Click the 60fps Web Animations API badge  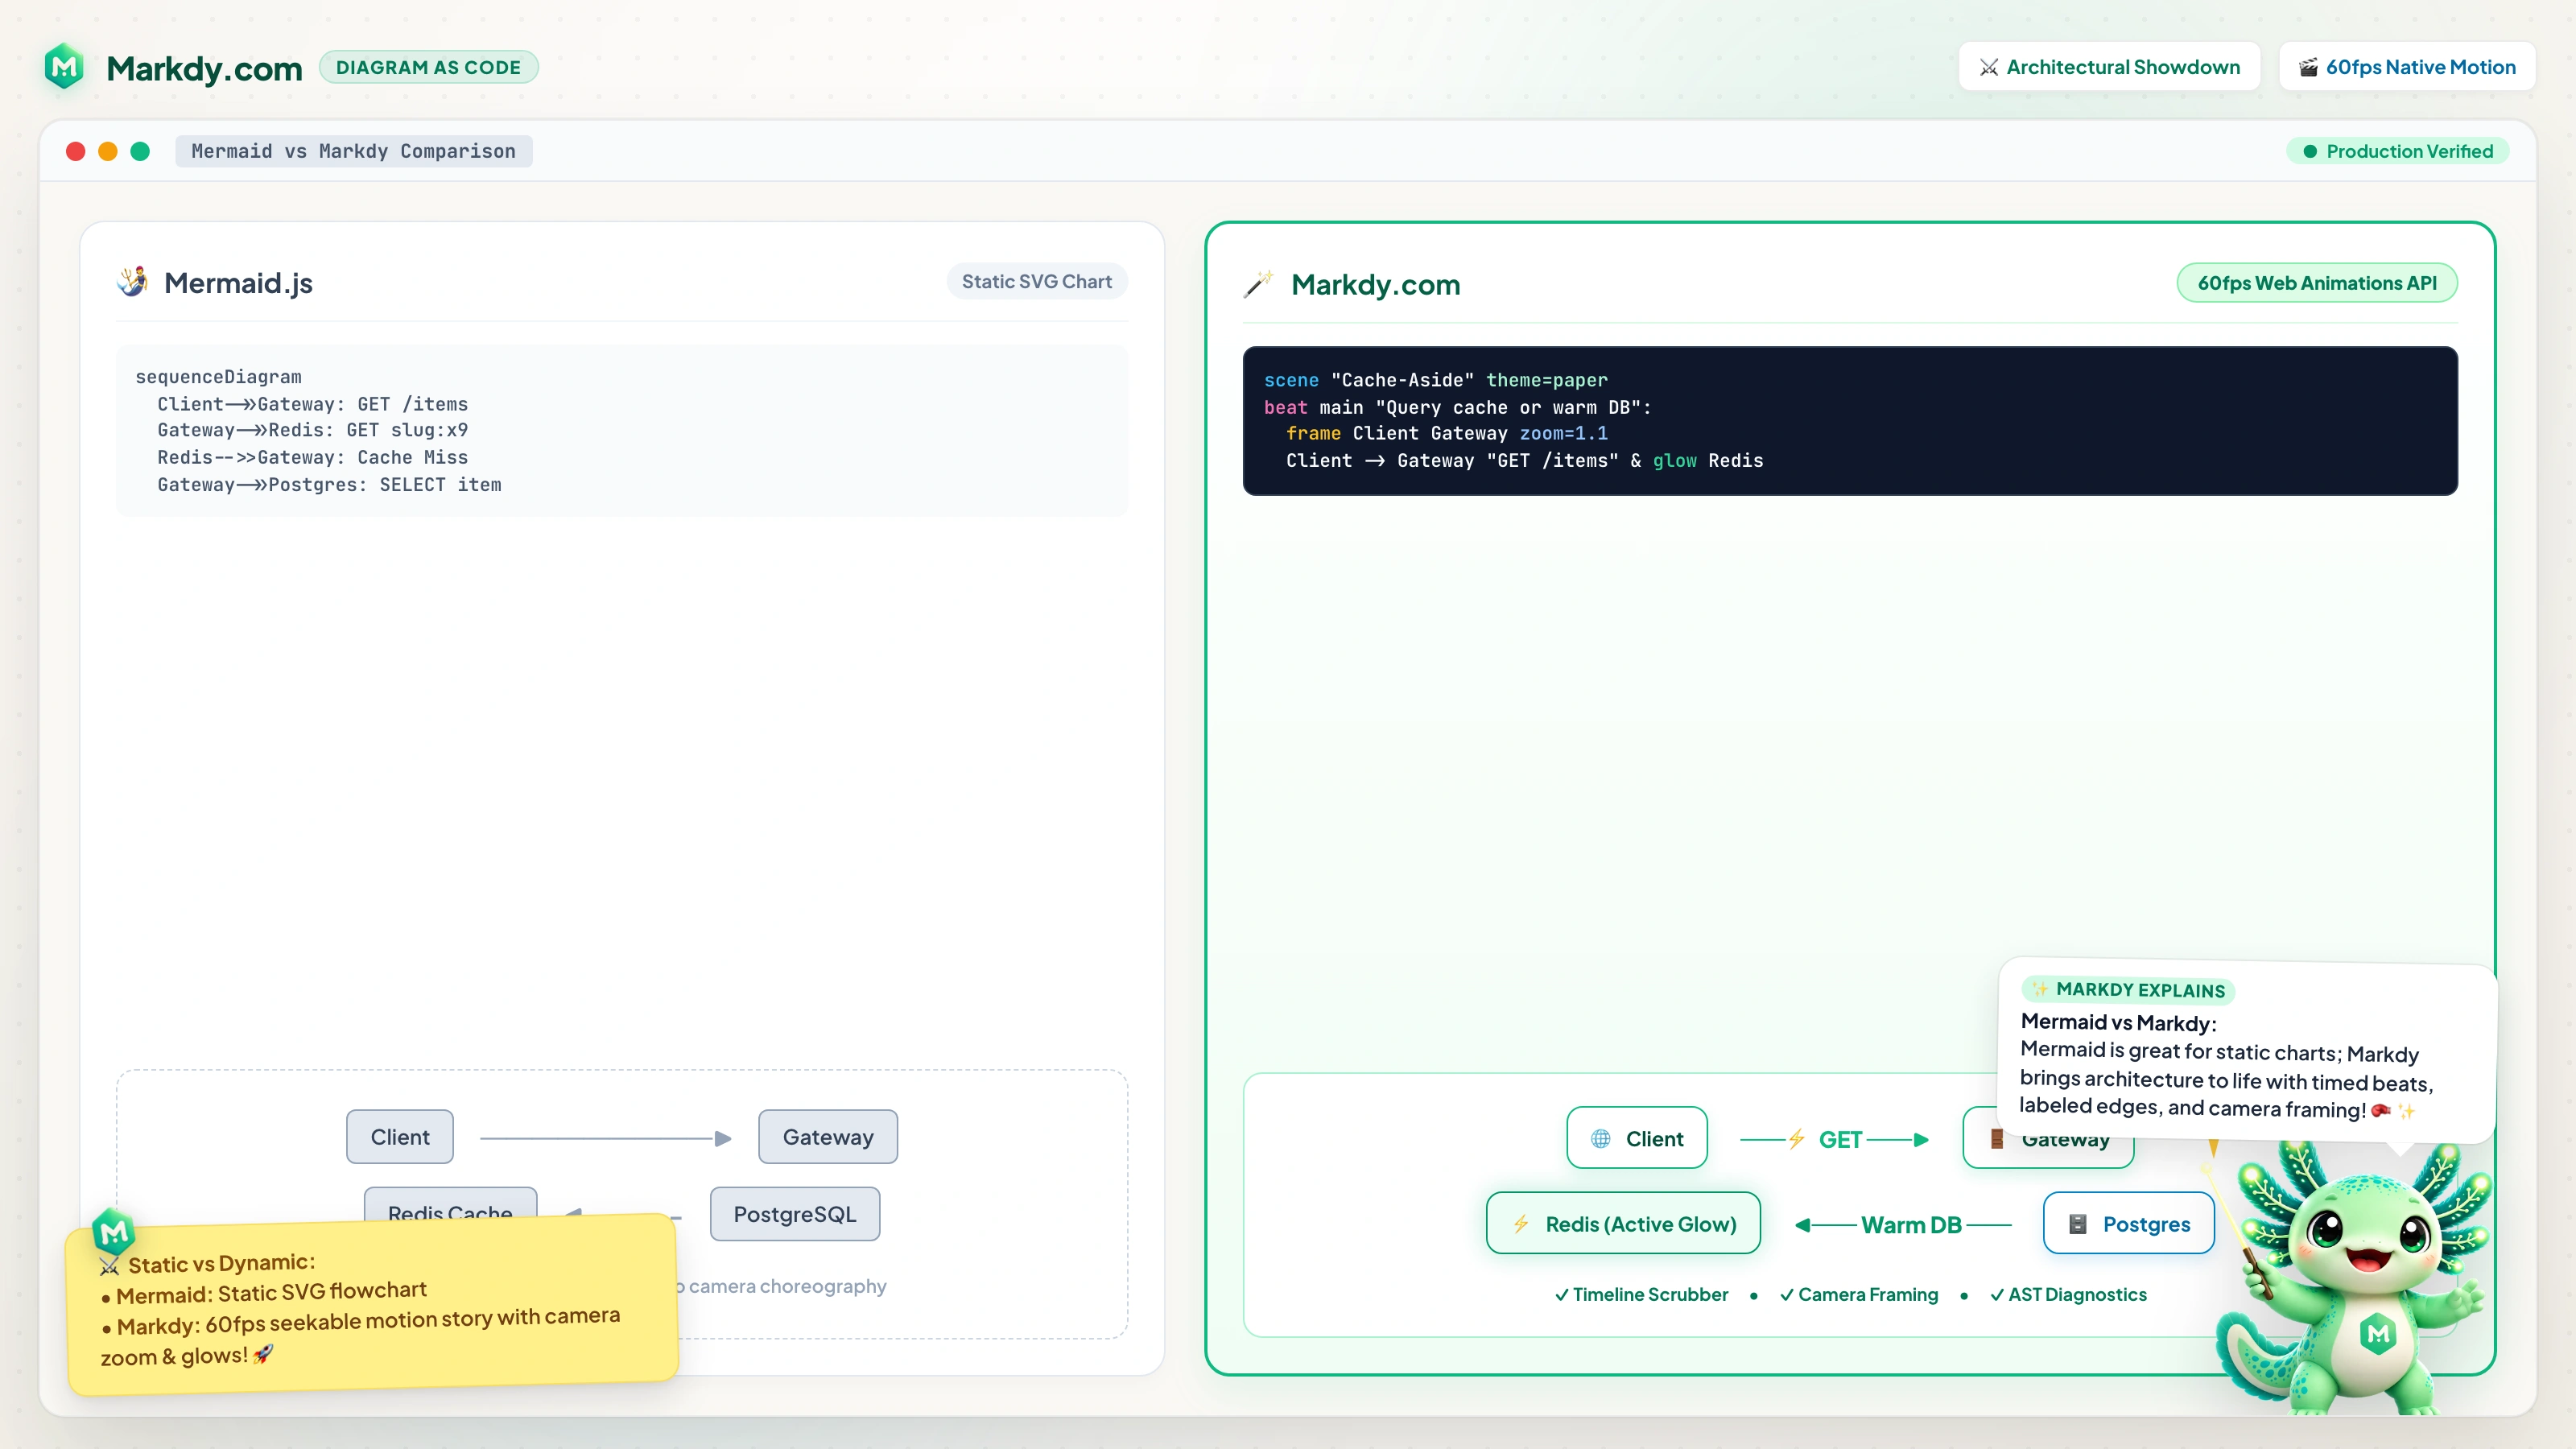pyautogui.click(x=2317, y=283)
